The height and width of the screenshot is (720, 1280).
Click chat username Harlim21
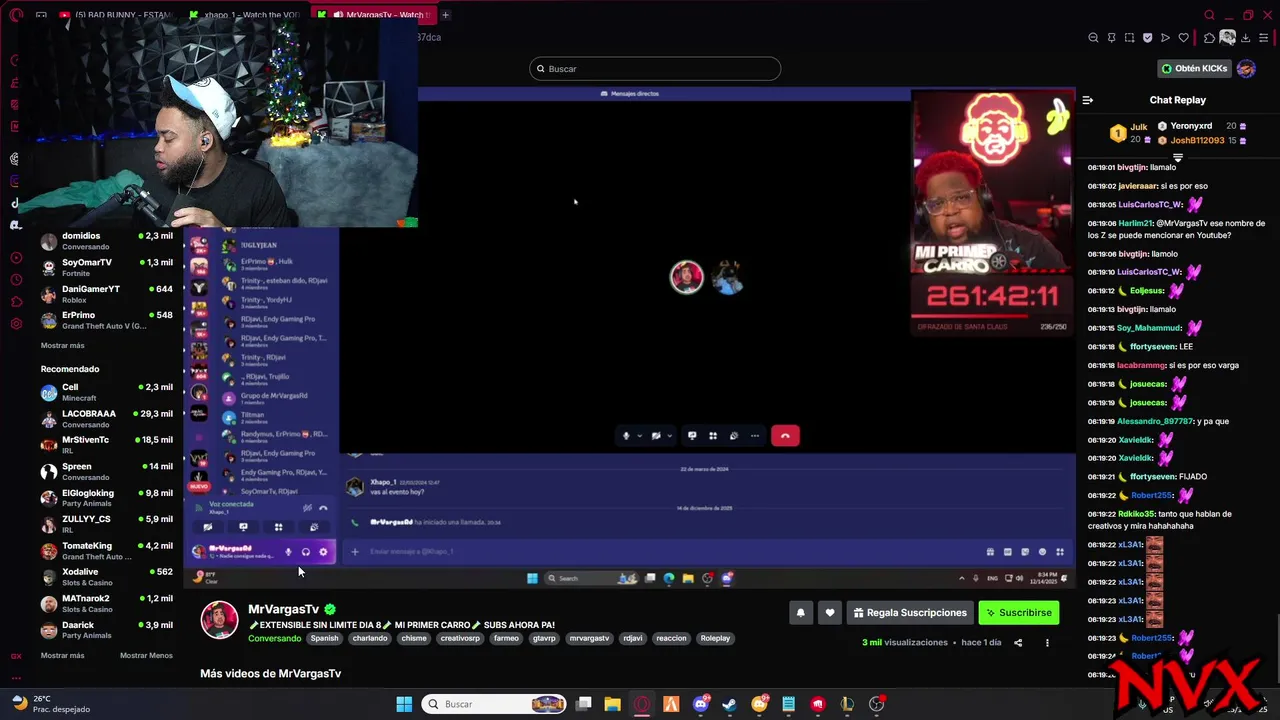[1135, 223]
